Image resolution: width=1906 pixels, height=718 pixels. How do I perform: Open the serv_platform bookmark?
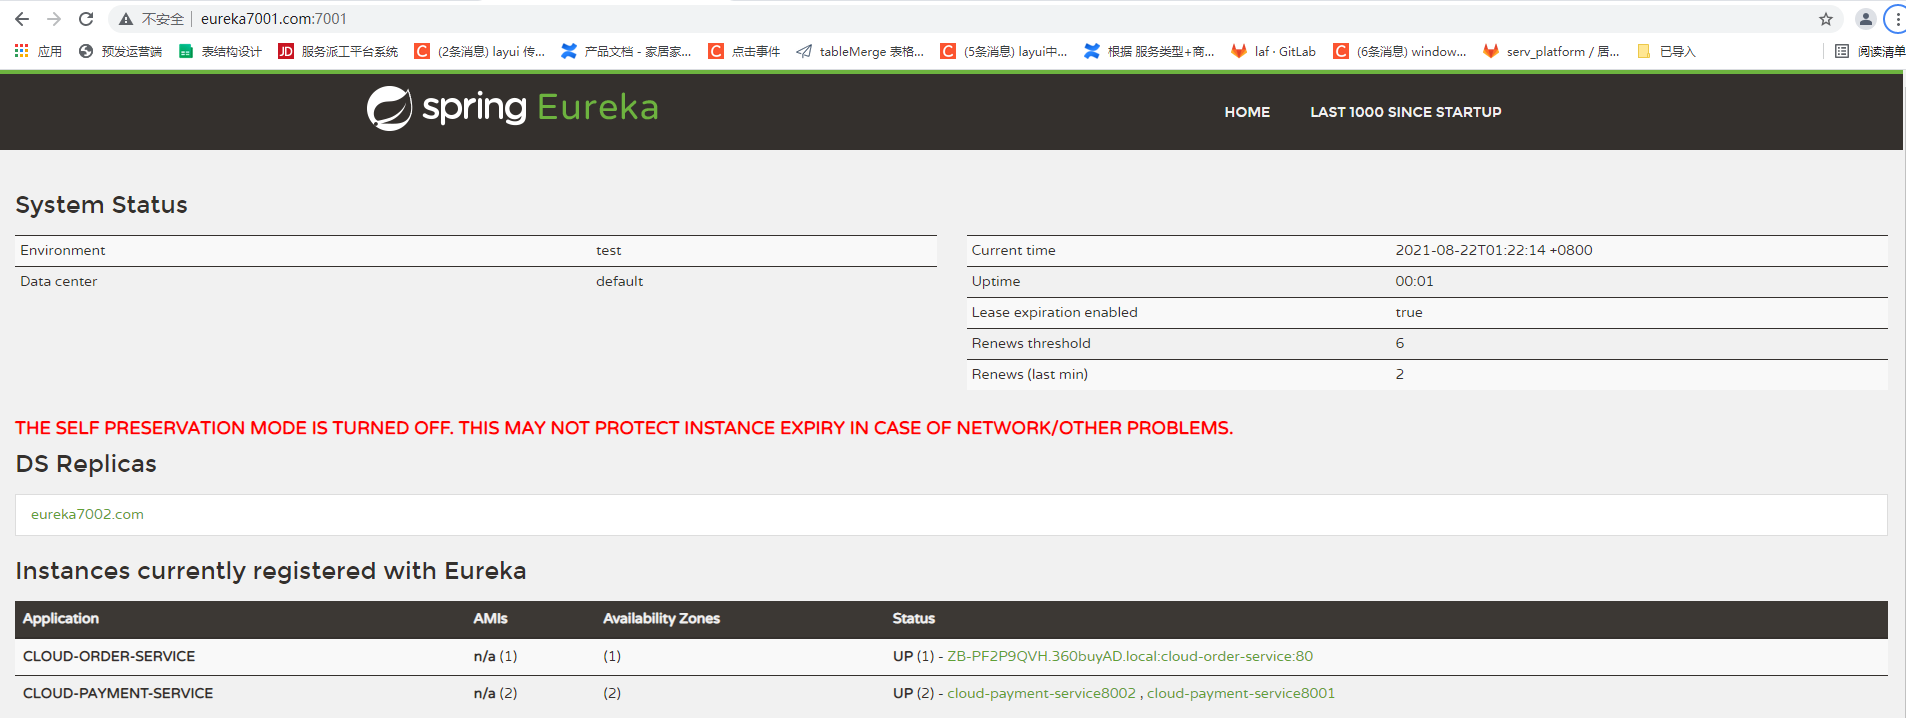click(1551, 51)
